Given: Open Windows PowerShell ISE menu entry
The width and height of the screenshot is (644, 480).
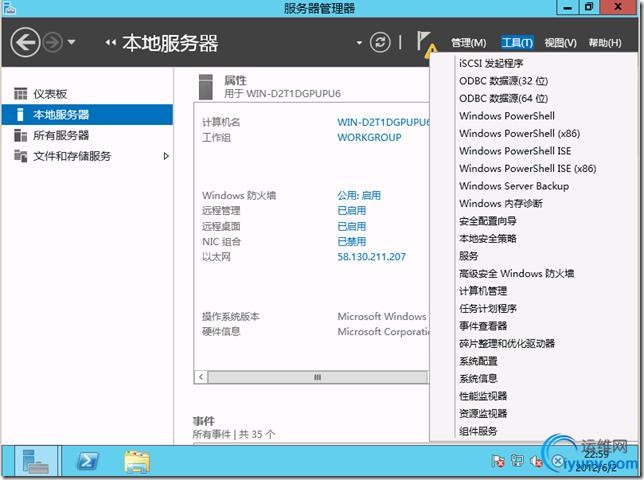Looking at the screenshot, I should [515, 151].
